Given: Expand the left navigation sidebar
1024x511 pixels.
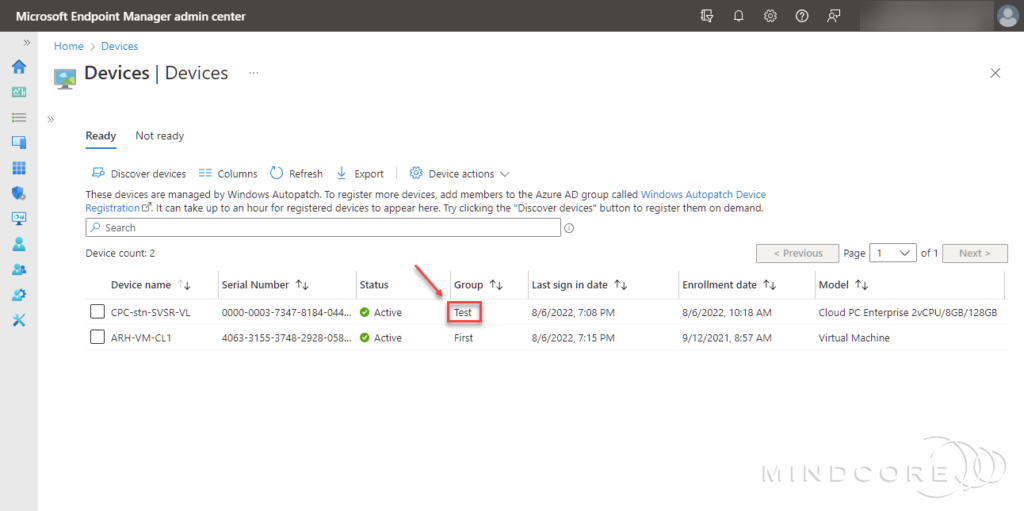Looking at the screenshot, I should coord(27,43).
